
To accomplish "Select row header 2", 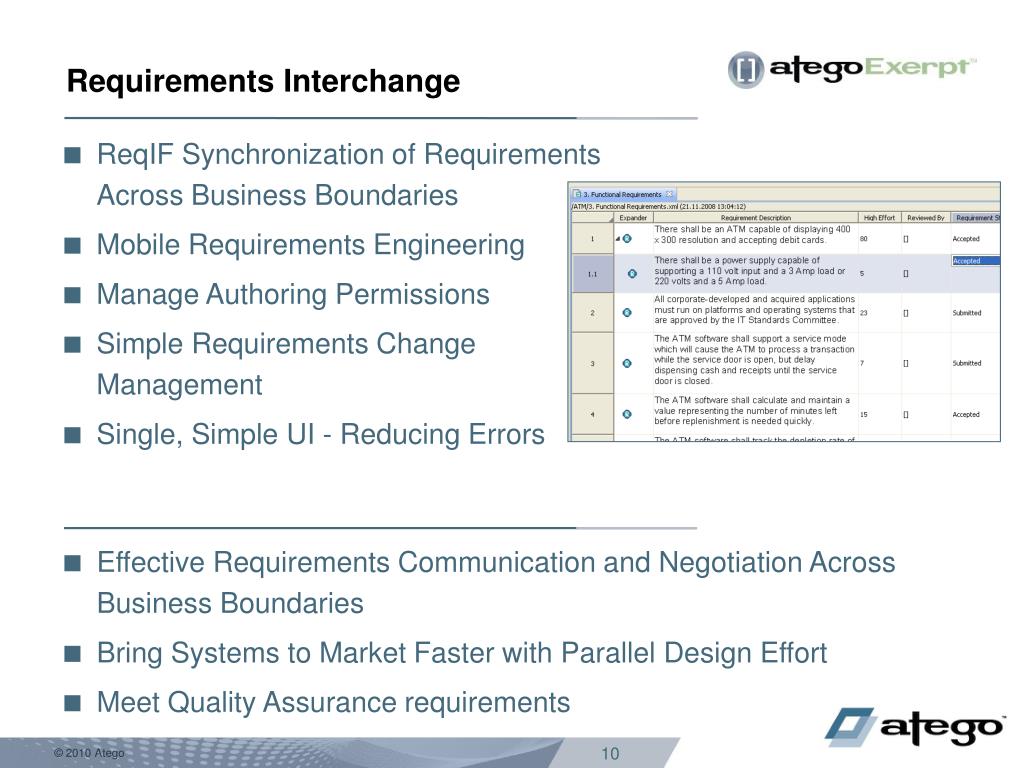I will point(592,313).
